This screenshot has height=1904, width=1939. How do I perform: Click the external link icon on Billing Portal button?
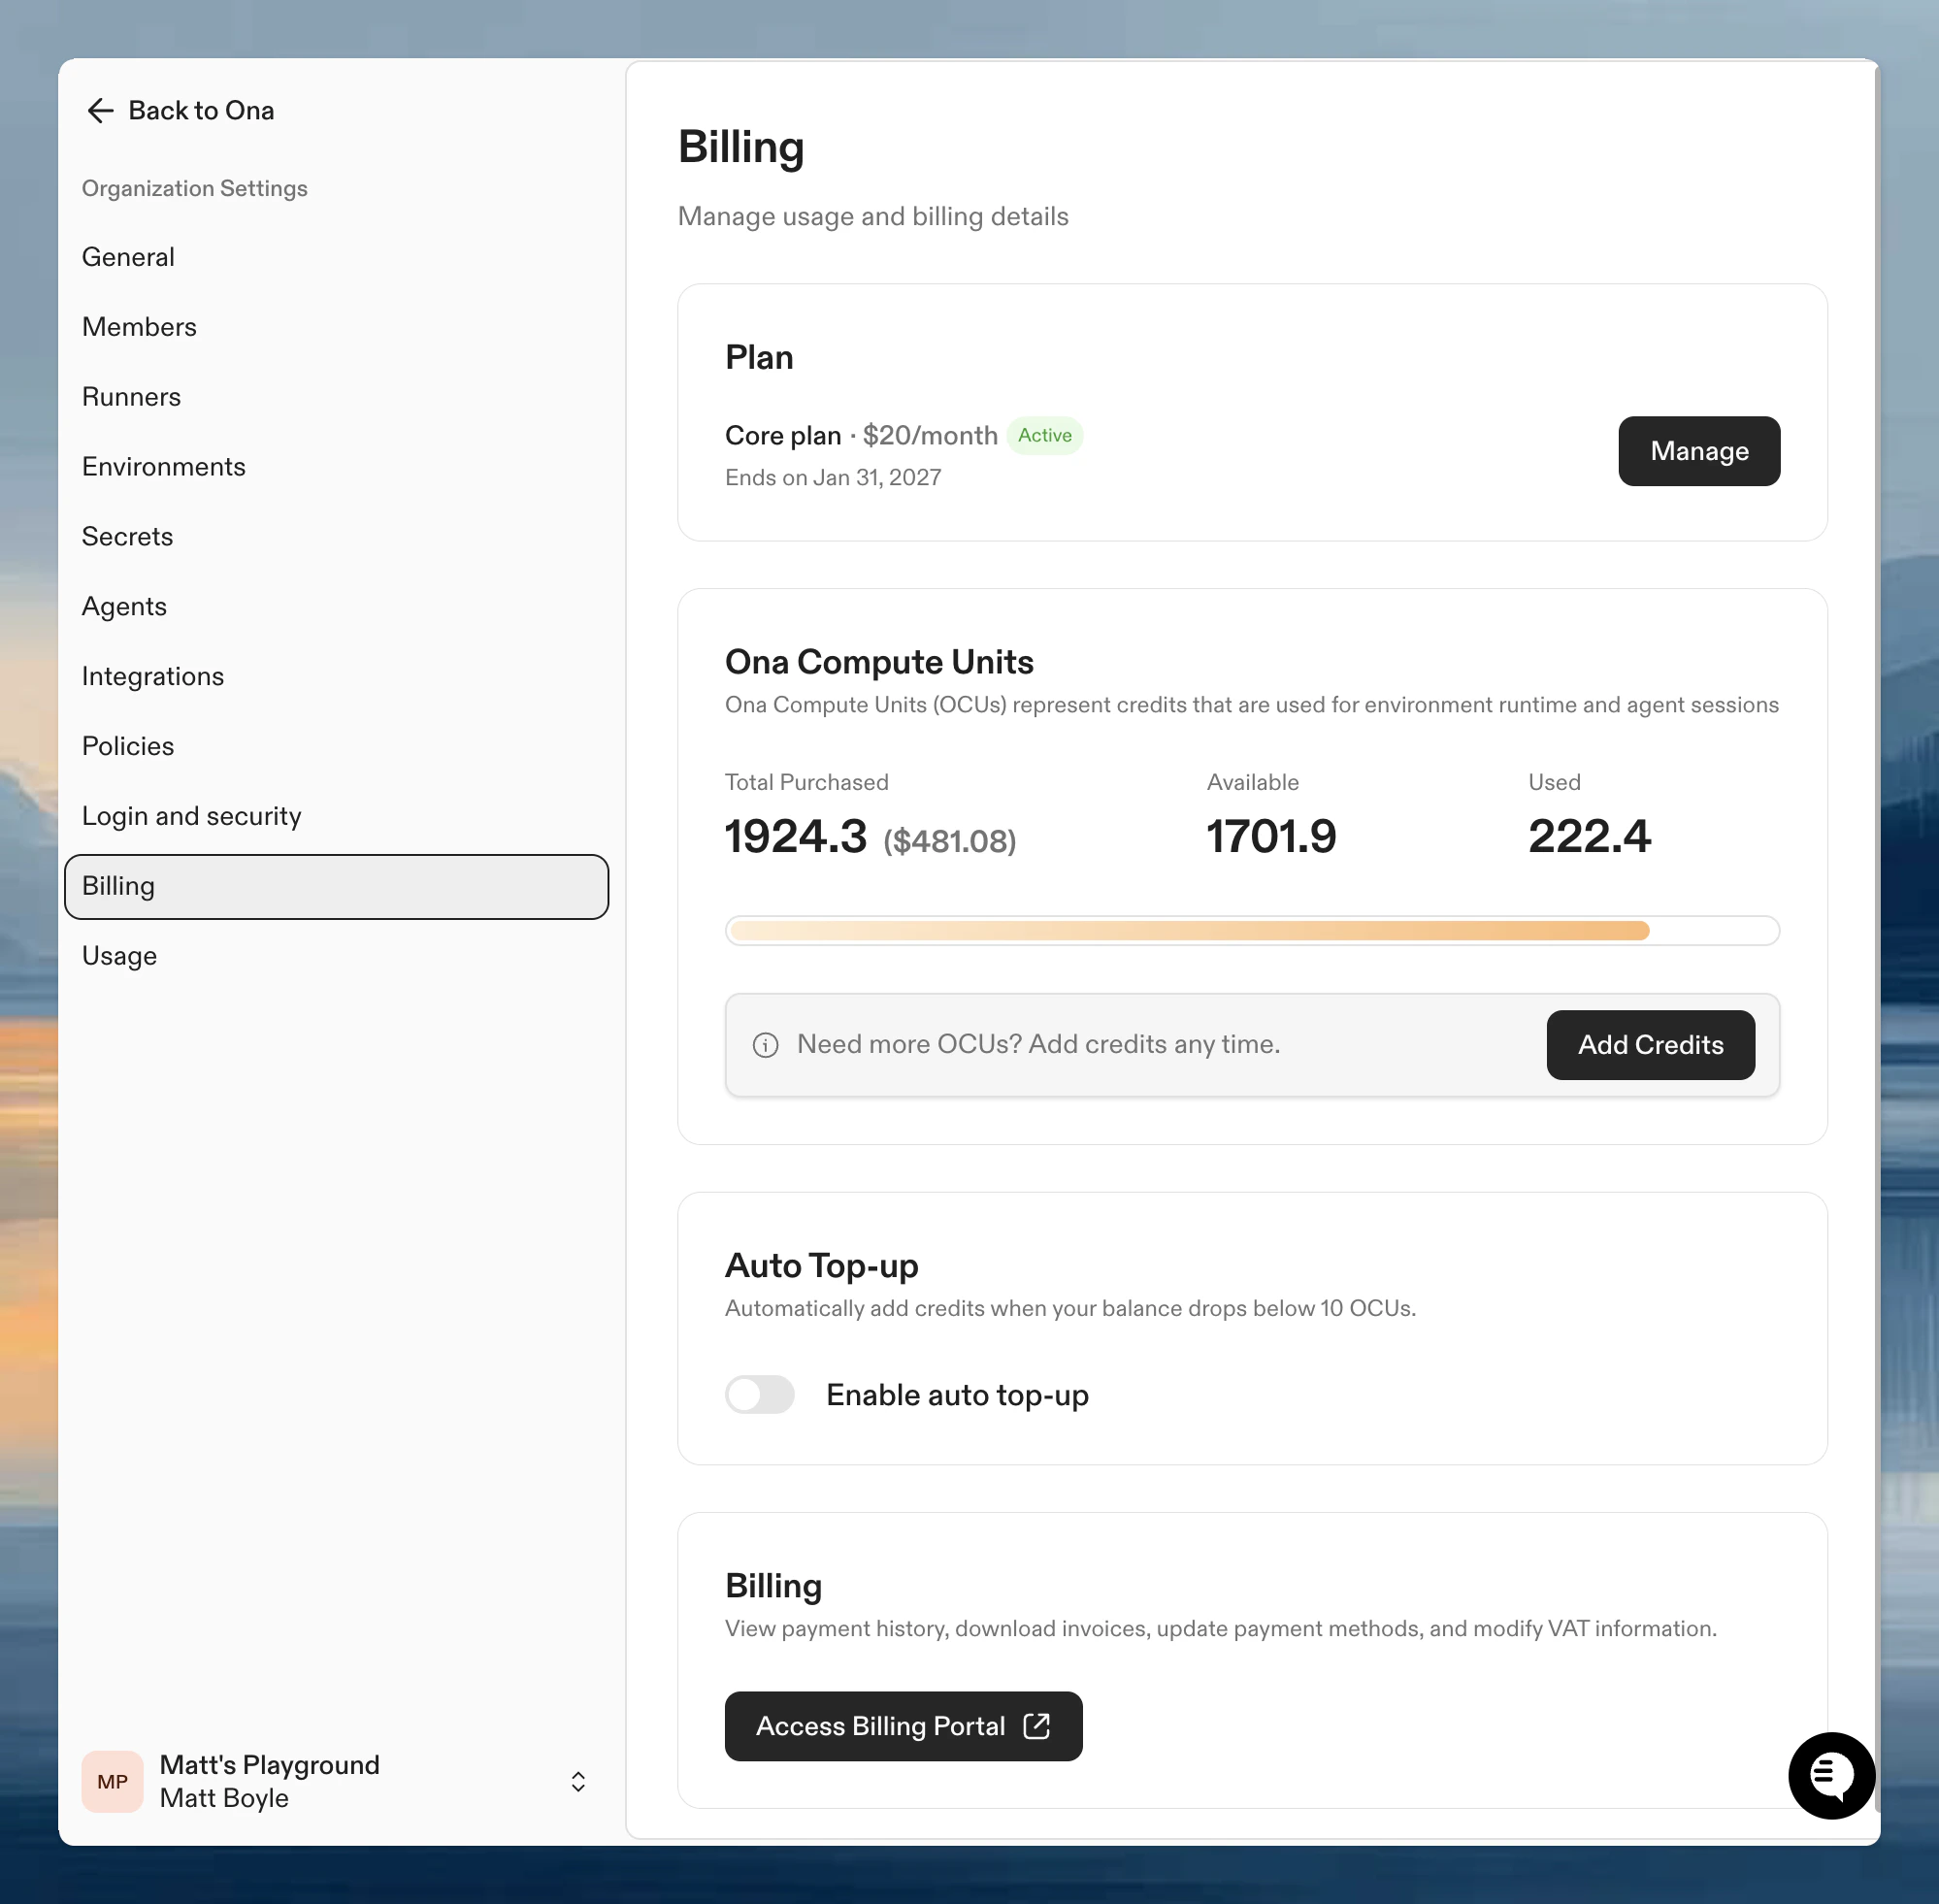coord(1036,1726)
